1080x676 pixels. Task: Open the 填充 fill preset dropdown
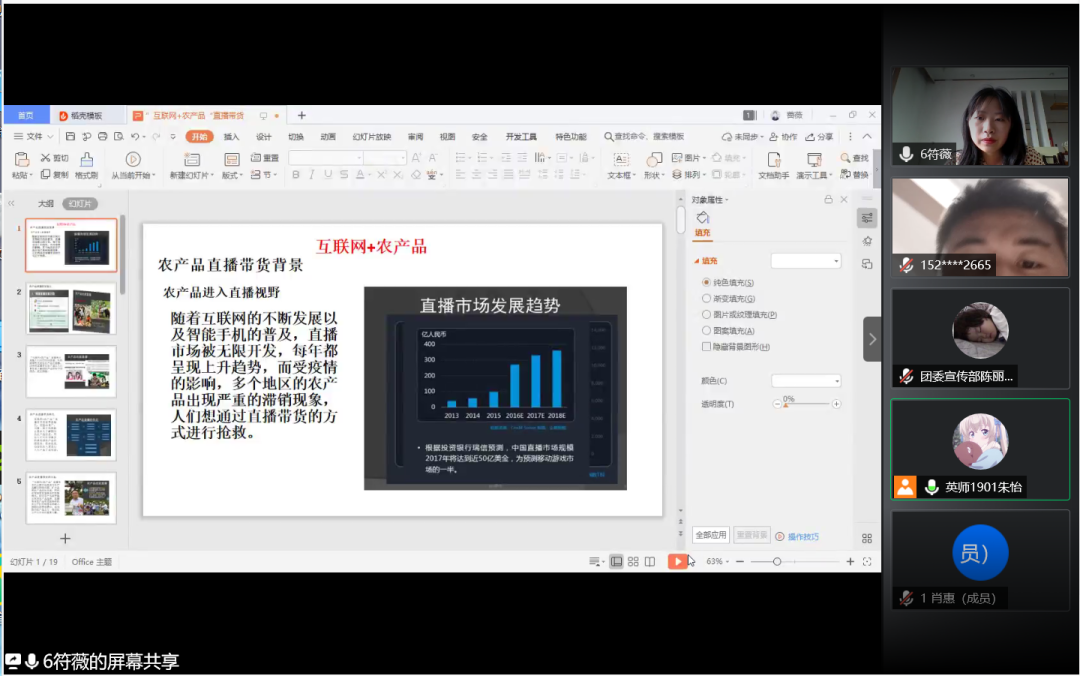click(806, 261)
